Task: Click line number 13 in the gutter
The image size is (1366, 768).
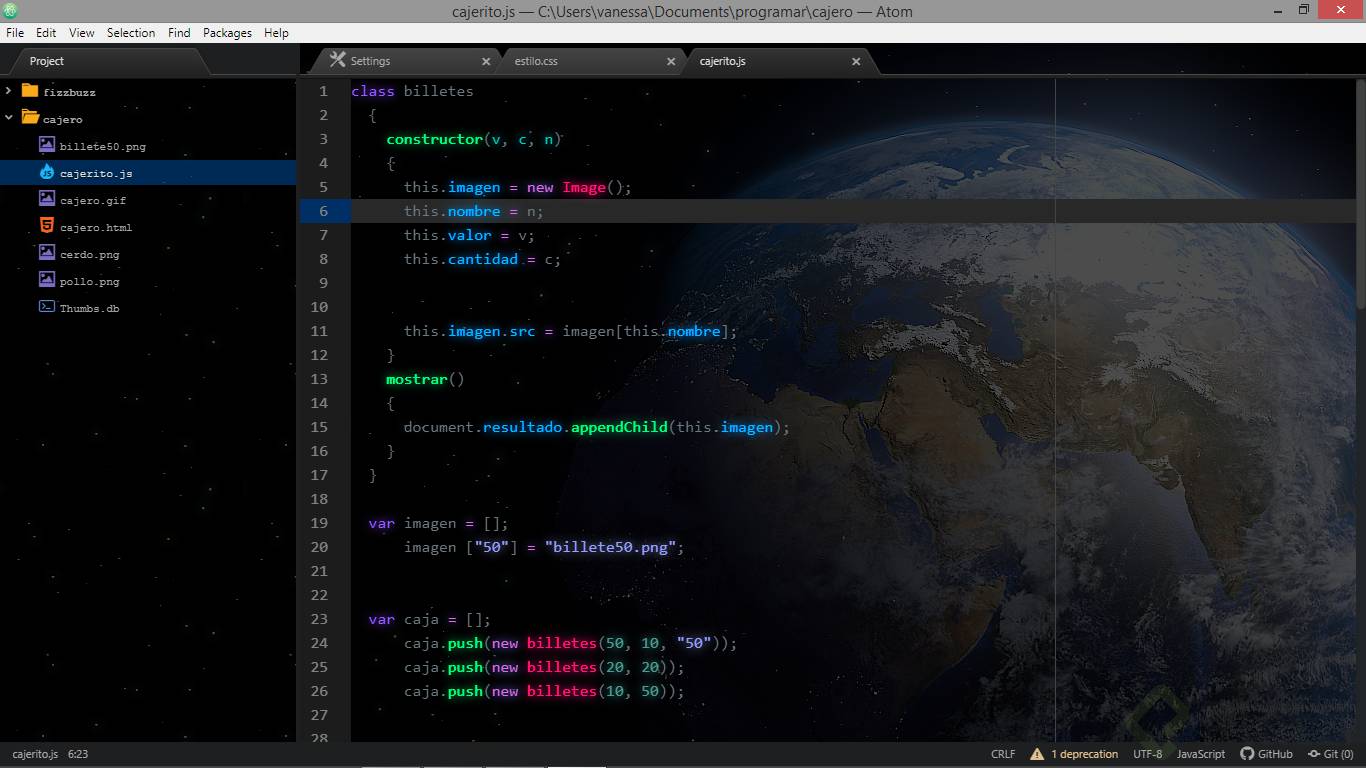Action: point(319,379)
